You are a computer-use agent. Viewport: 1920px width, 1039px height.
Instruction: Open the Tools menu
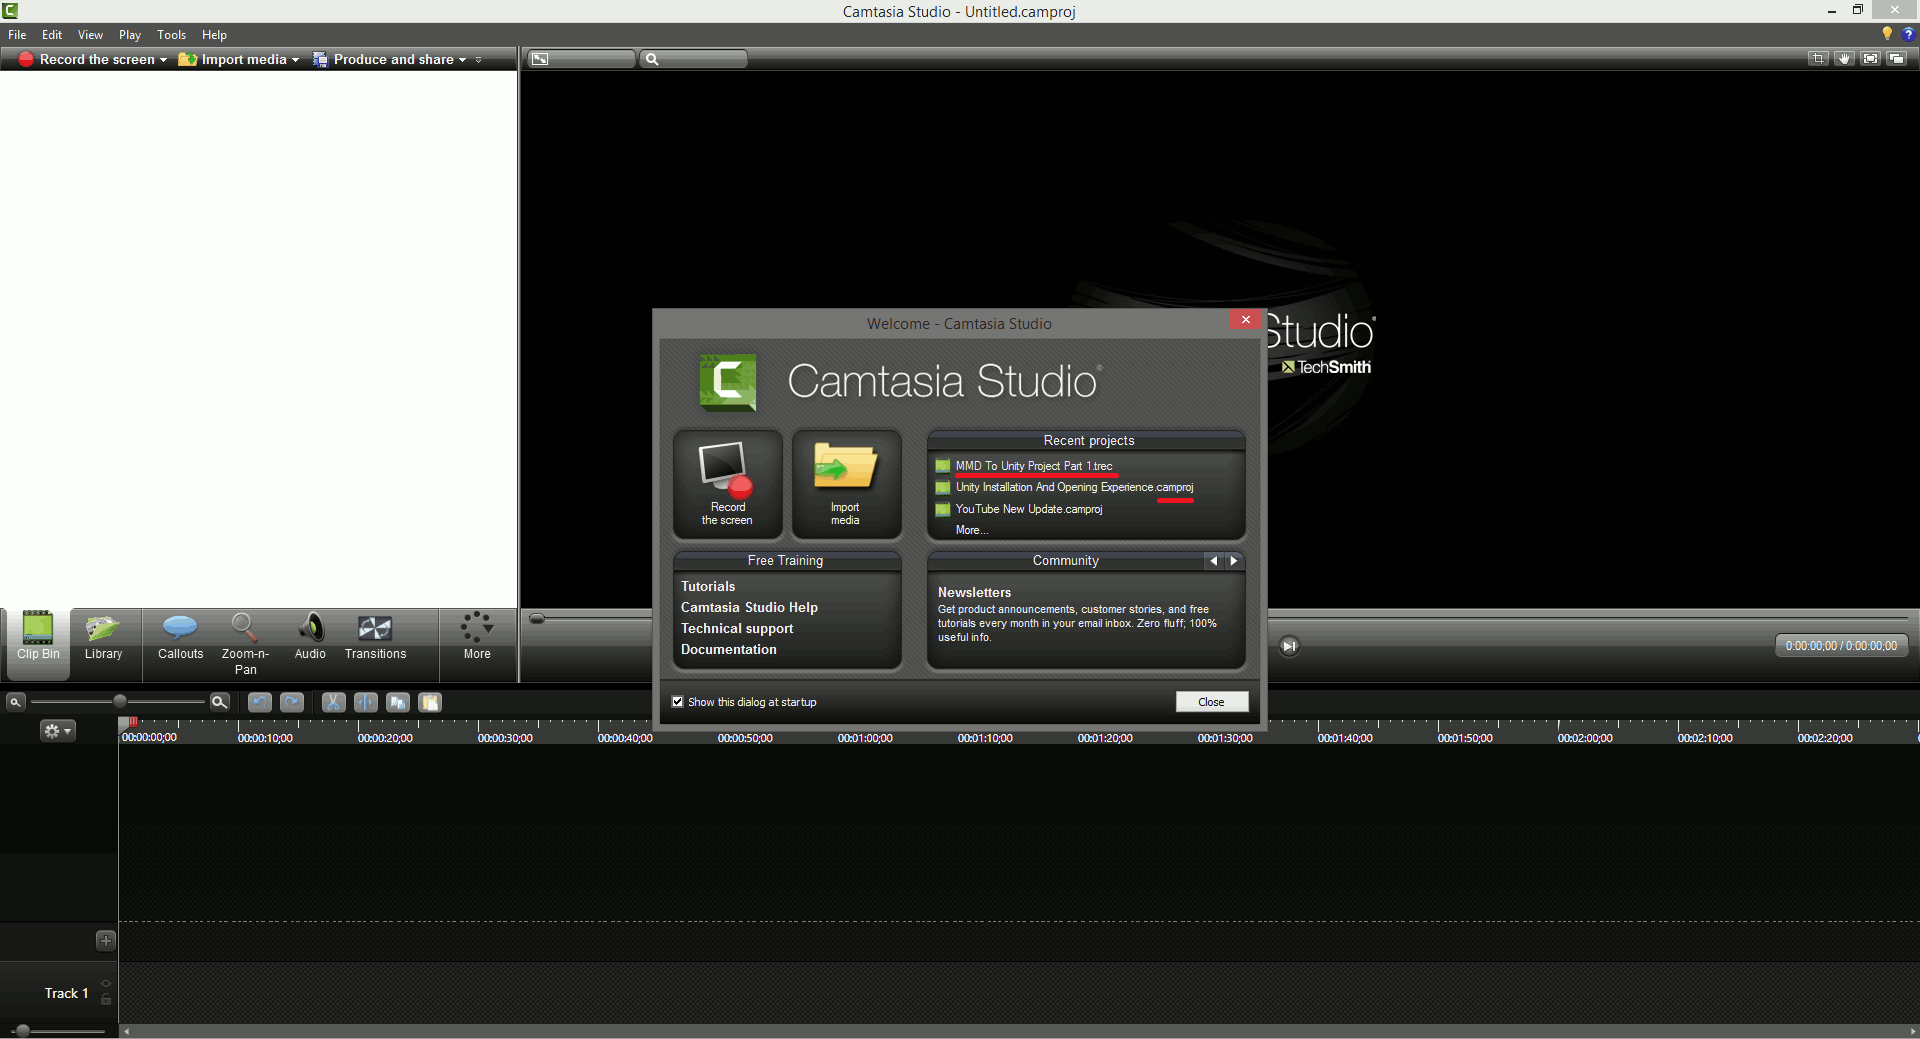coord(172,35)
